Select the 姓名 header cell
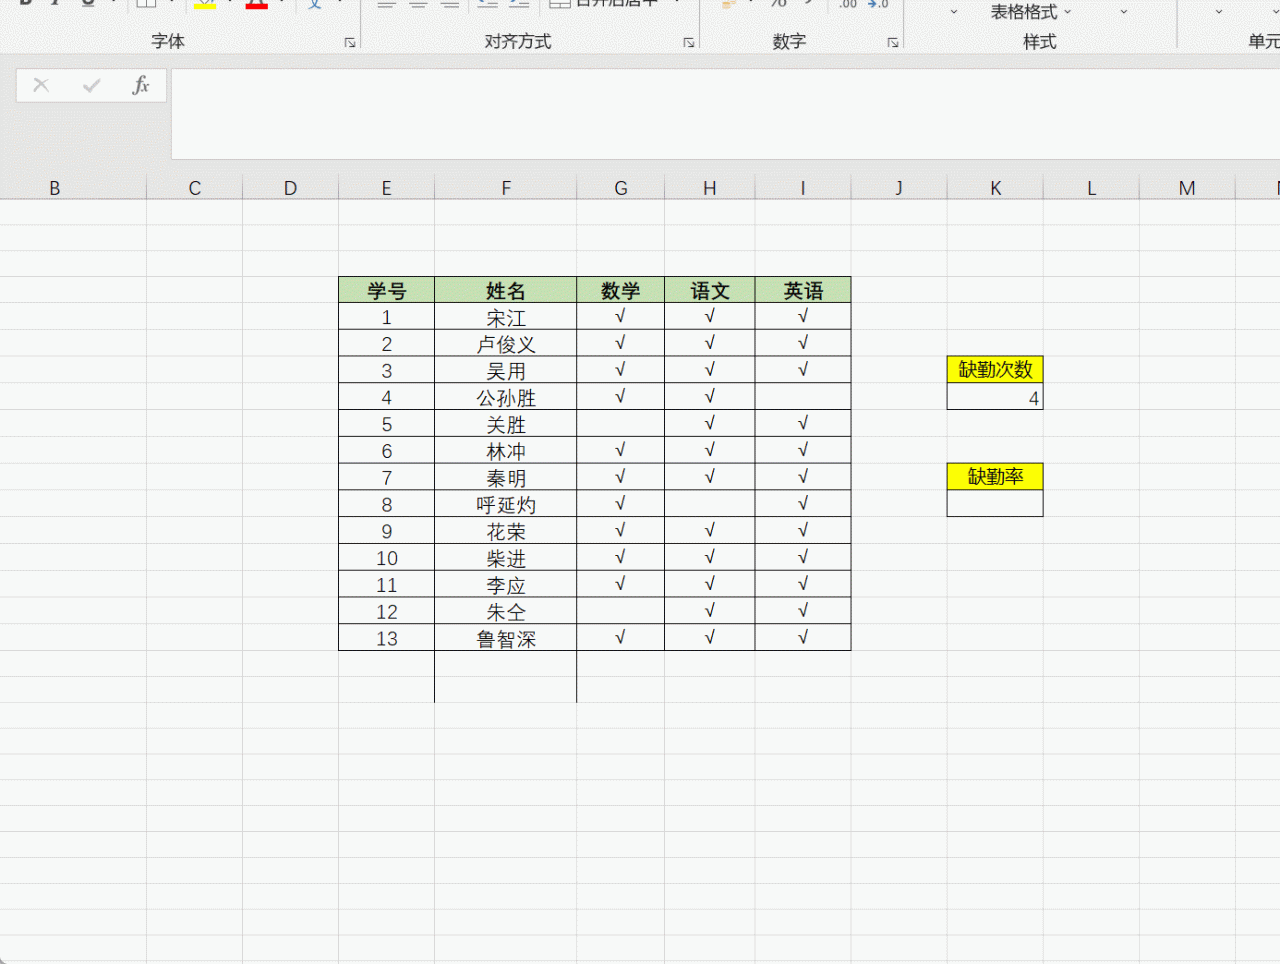 [506, 290]
